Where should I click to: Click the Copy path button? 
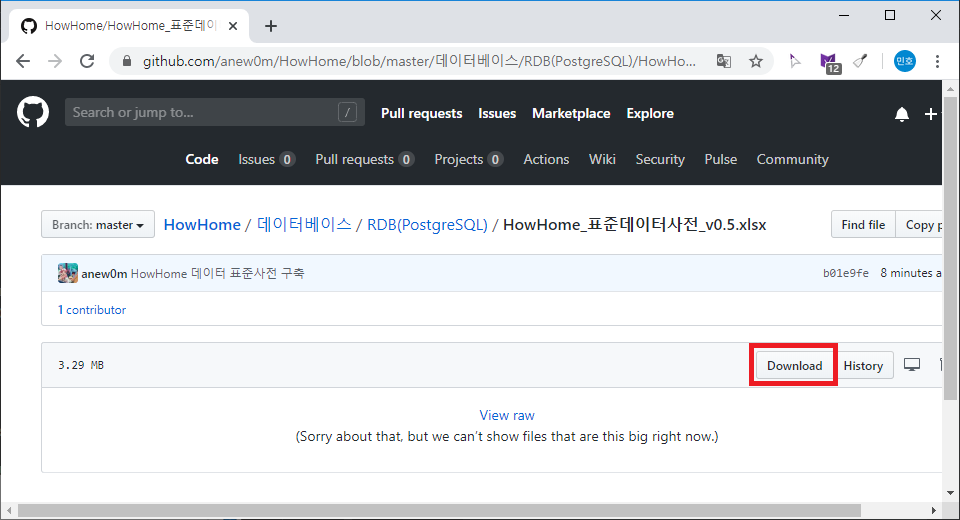(x=919, y=225)
